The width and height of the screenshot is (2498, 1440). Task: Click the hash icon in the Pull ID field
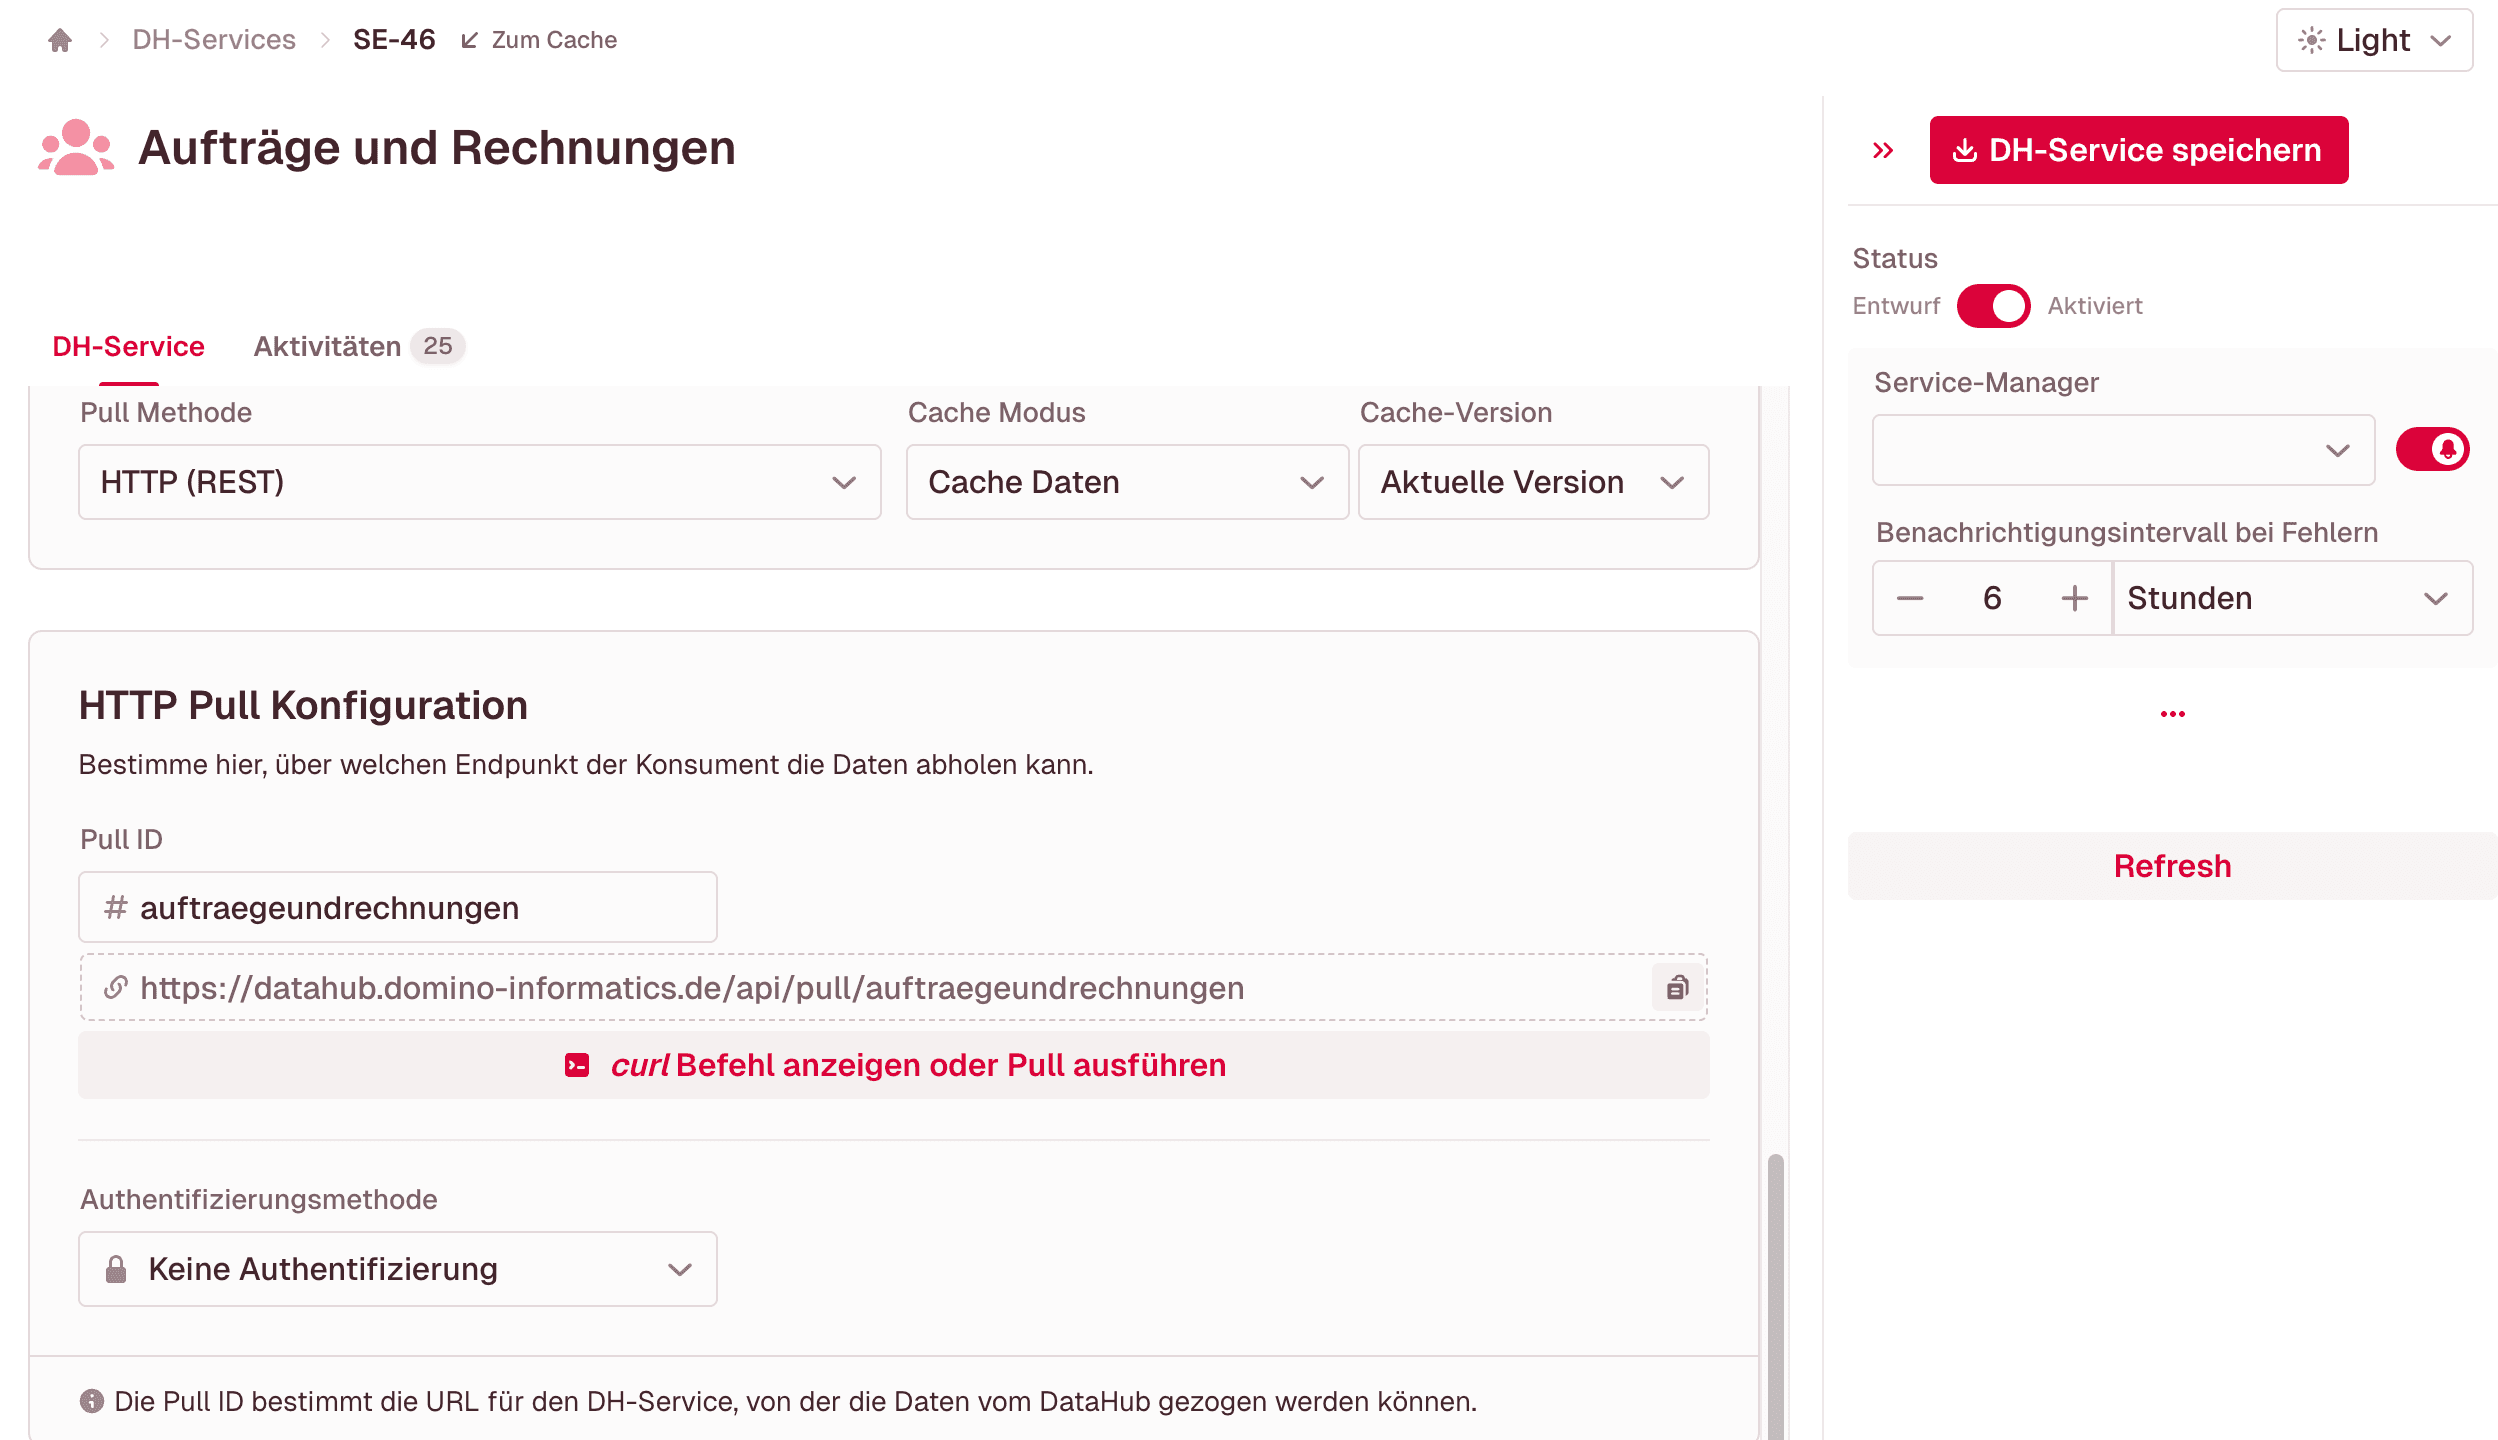coord(115,907)
